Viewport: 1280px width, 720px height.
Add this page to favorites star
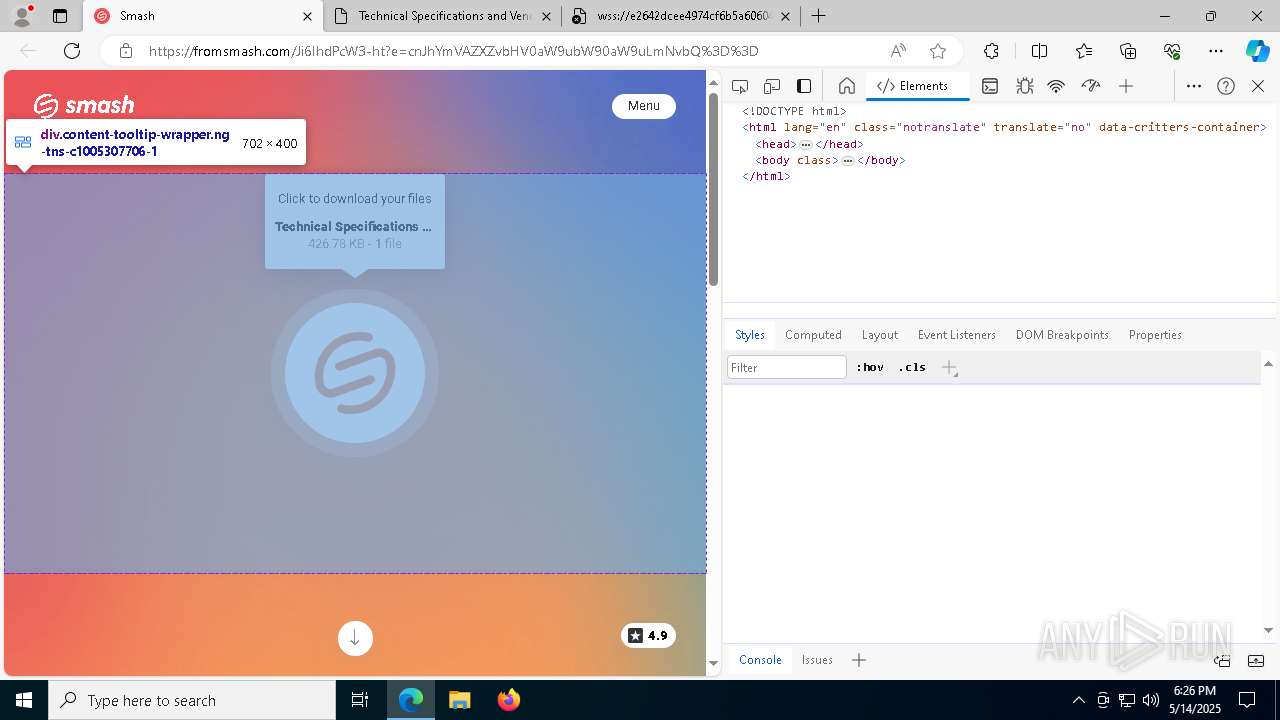938,51
